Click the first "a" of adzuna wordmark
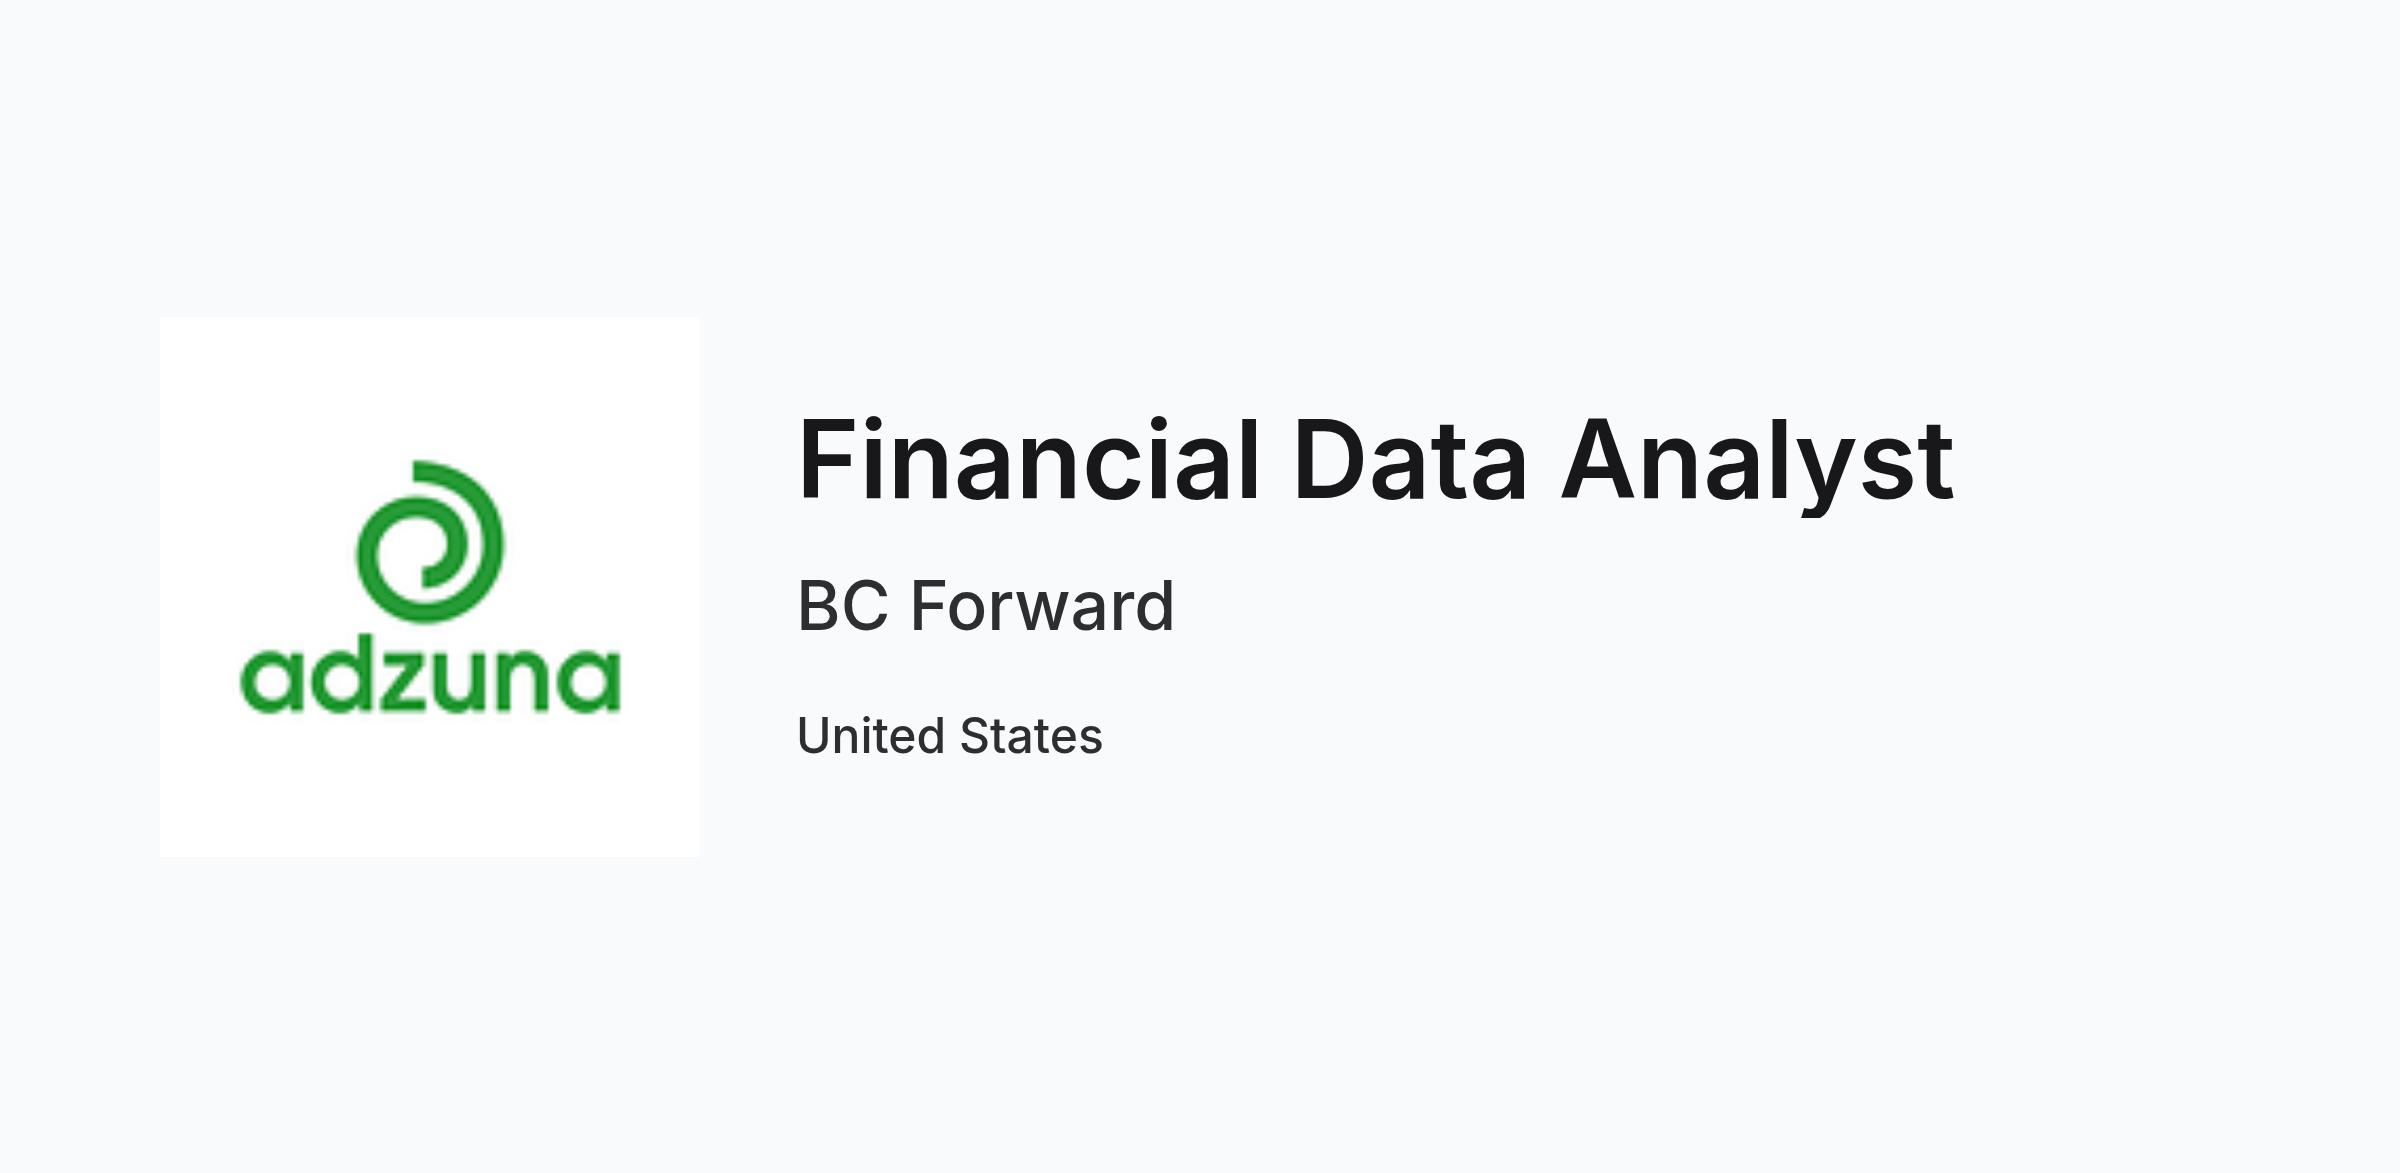This screenshot has width=2400, height=1173. pyautogui.click(x=269, y=682)
